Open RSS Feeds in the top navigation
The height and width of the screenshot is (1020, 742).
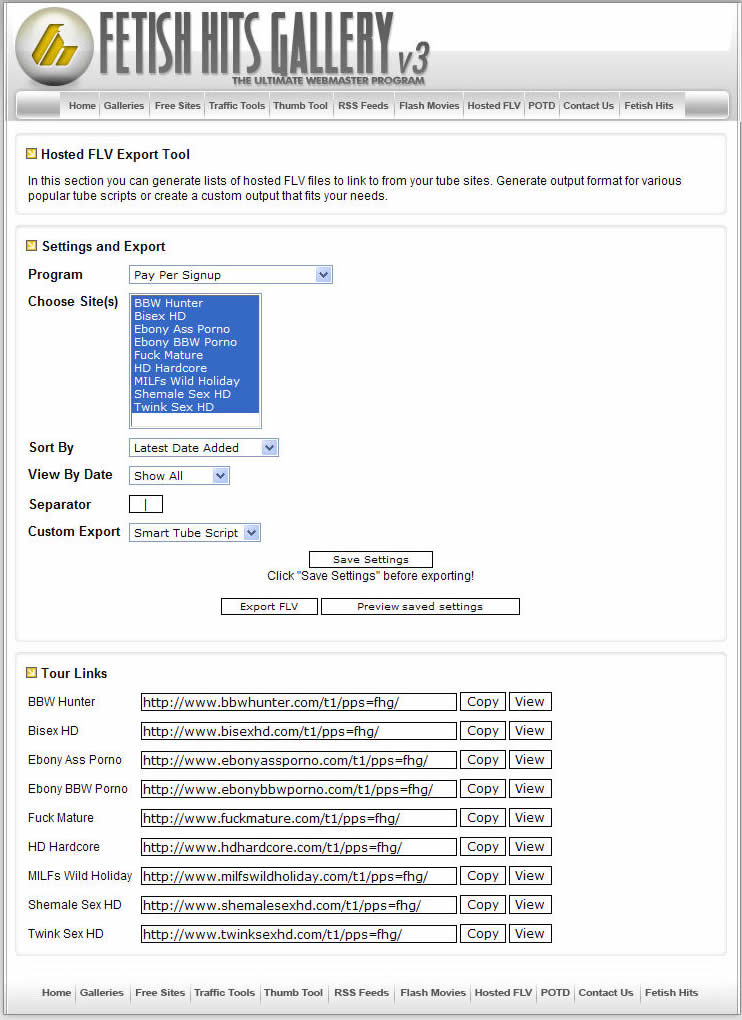point(363,105)
